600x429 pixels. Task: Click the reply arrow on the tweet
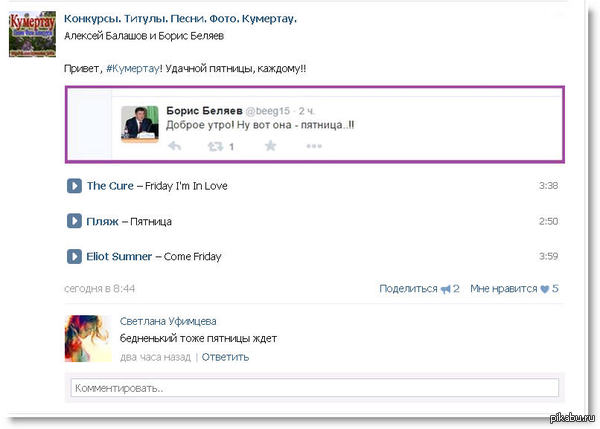pyautogui.click(x=174, y=146)
